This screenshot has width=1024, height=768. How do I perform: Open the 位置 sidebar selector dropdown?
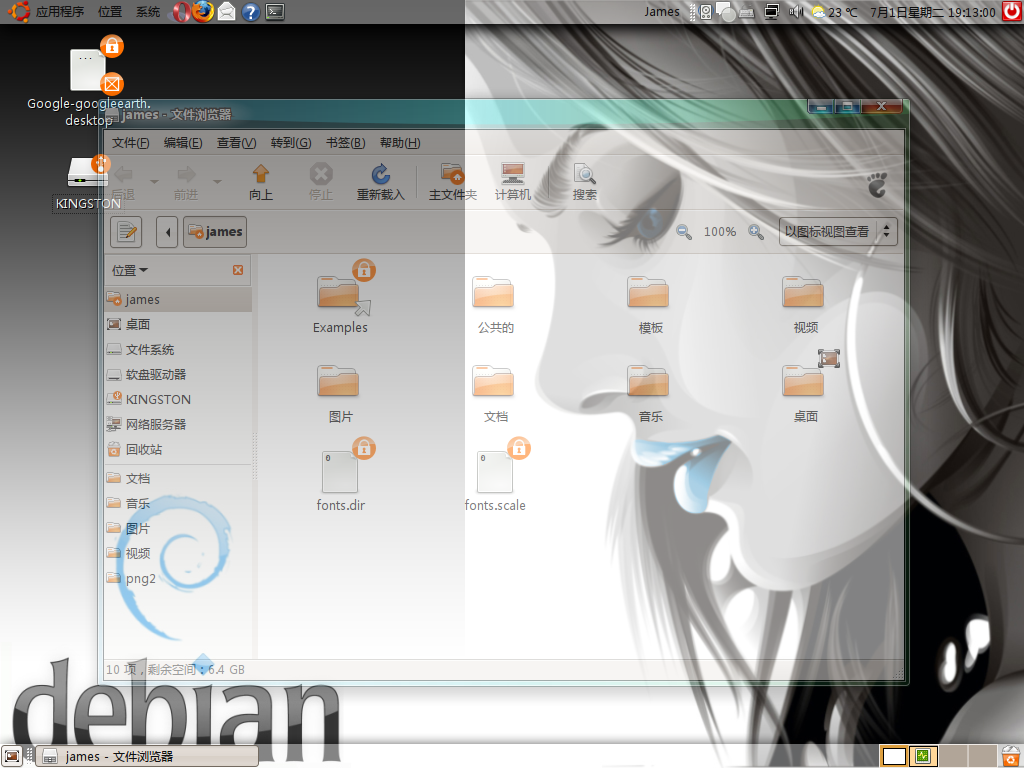pos(130,270)
